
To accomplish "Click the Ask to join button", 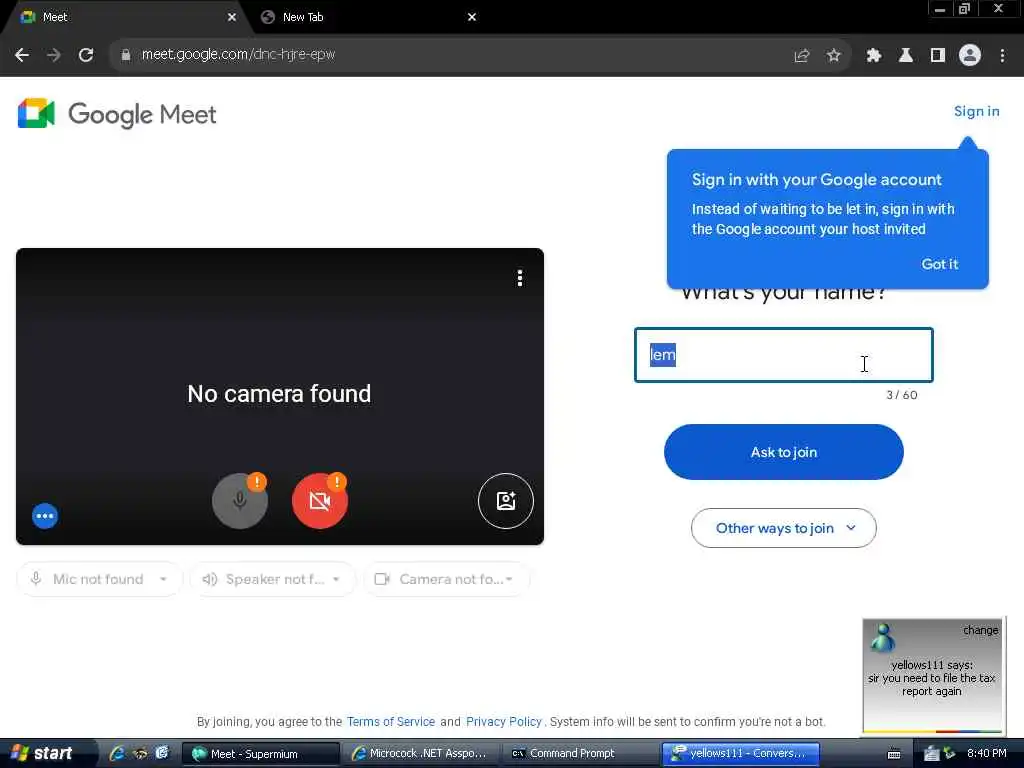I will point(784,452).
